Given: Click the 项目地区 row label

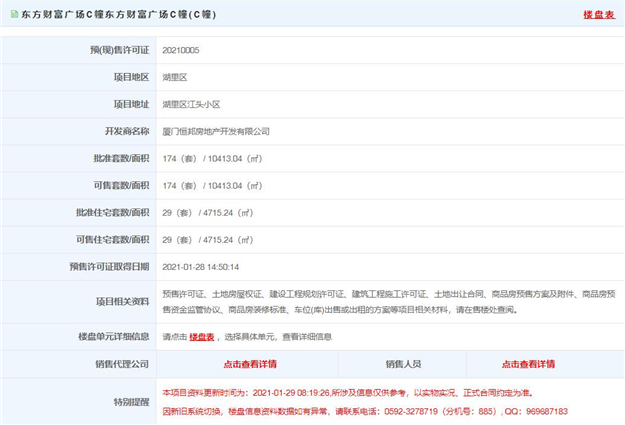Looking at the screenshot, I should pyautogui.click(x=132, y=77).
